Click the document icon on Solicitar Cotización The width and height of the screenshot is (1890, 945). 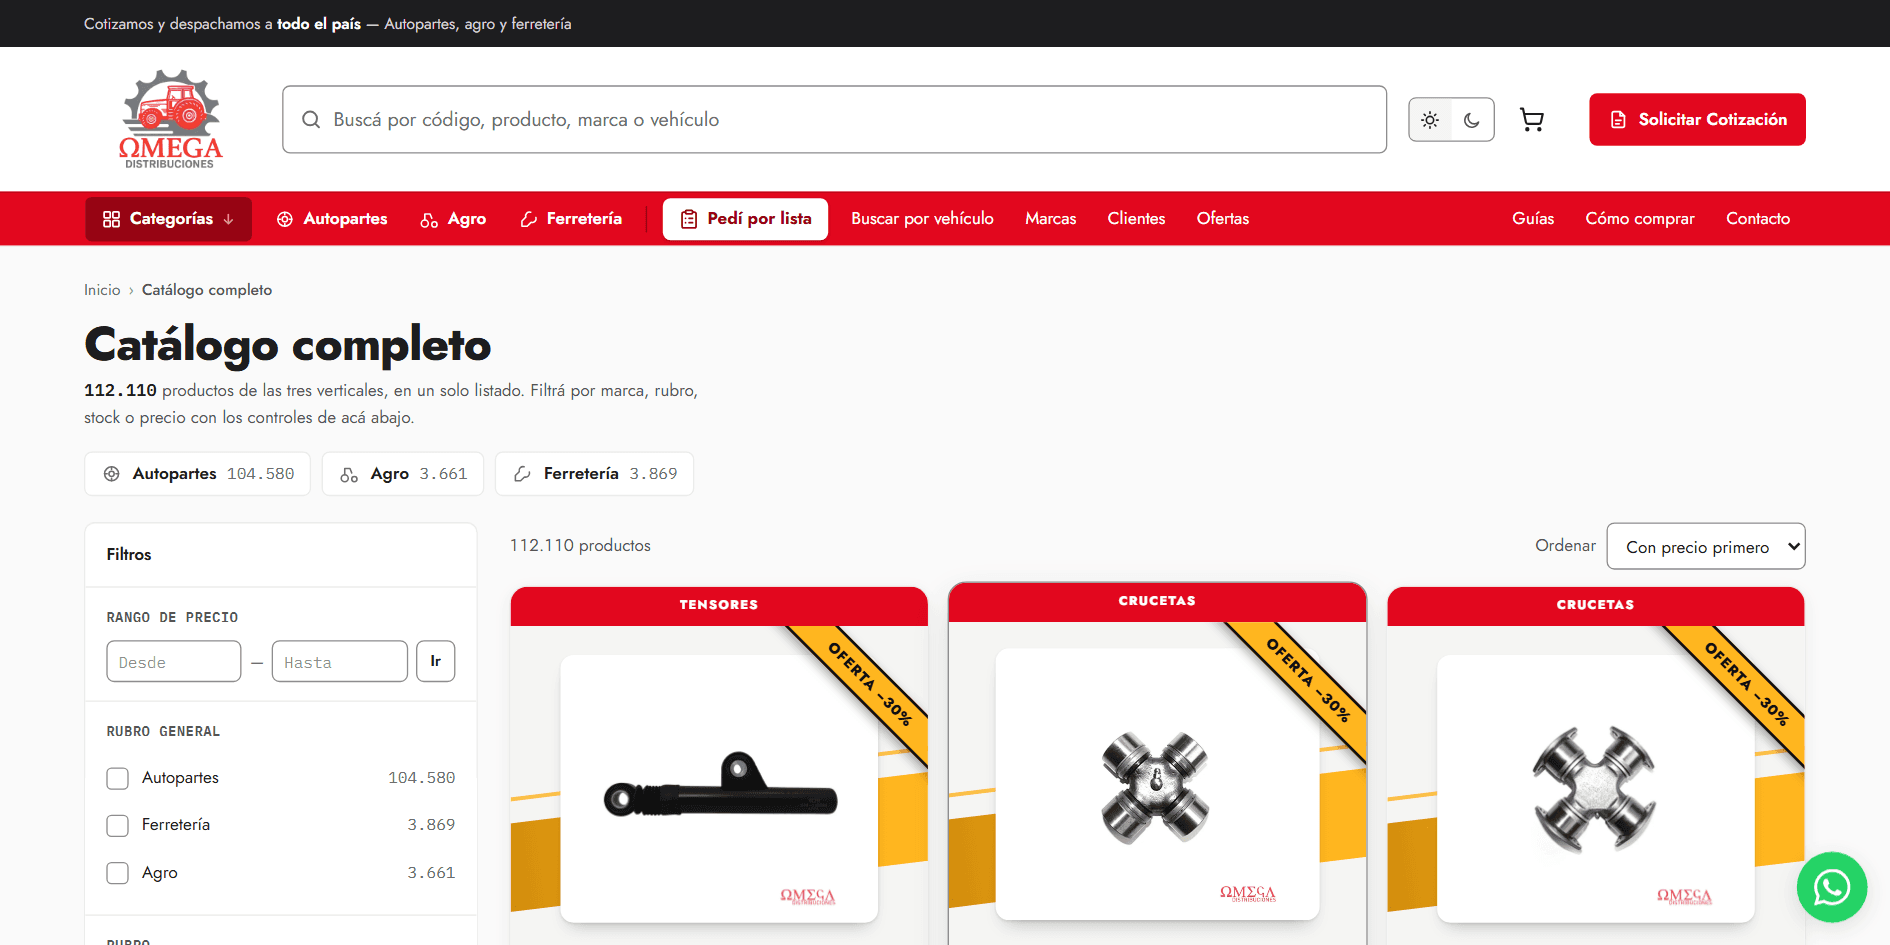(x=1618, y=120)
